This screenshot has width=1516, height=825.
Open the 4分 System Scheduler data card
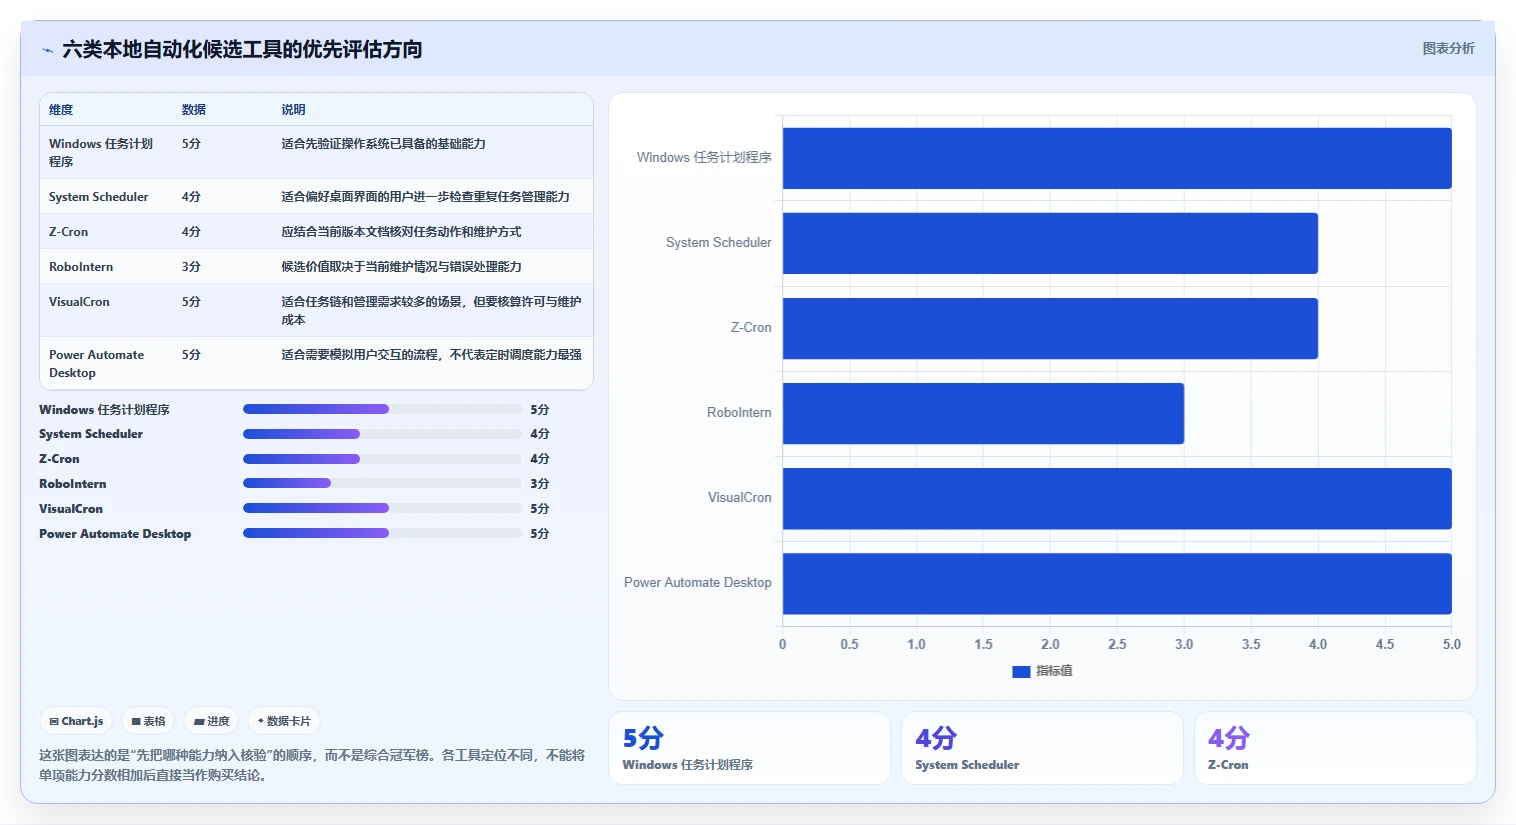click(x=1042, y=748)
